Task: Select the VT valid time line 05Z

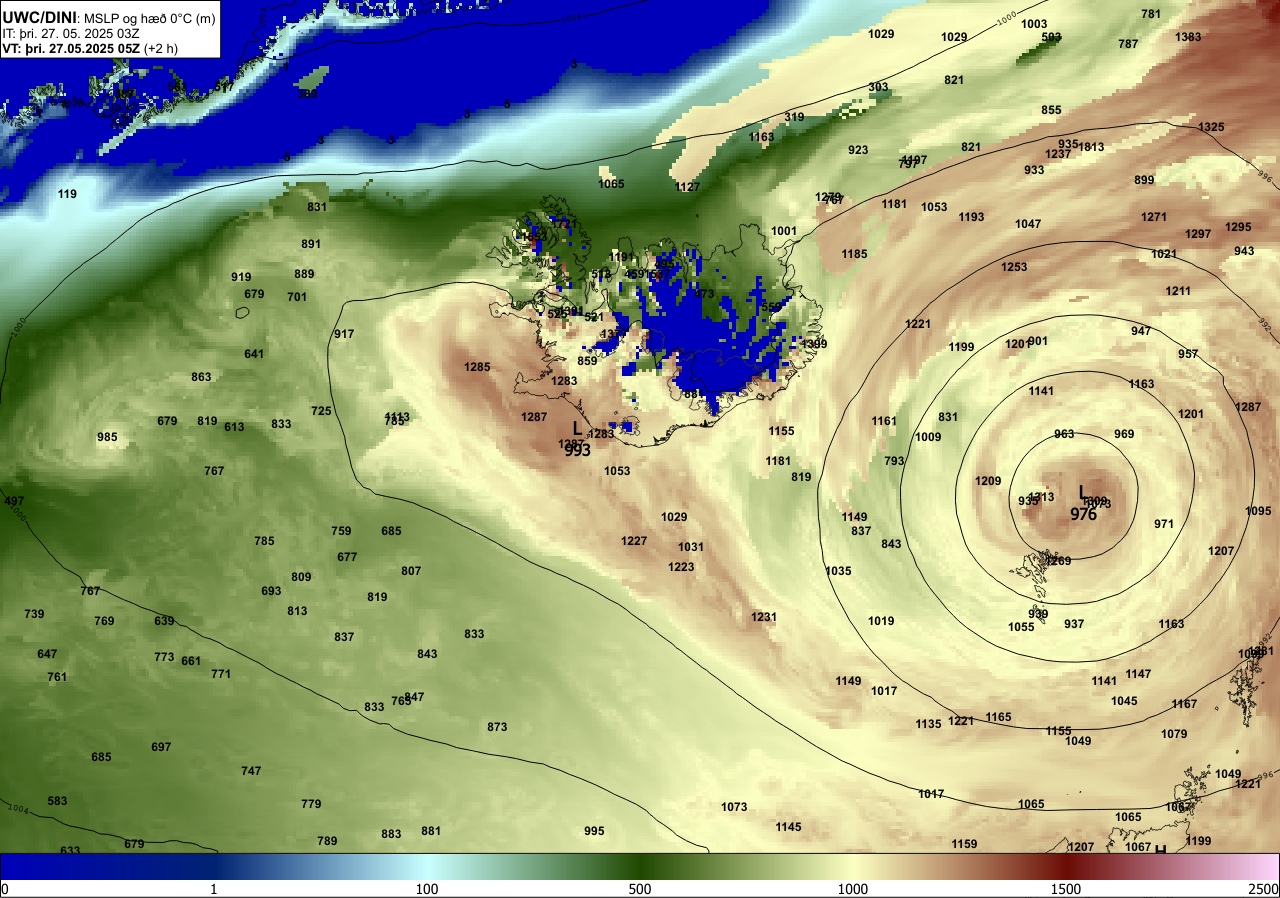Action: tap(90, 48)
